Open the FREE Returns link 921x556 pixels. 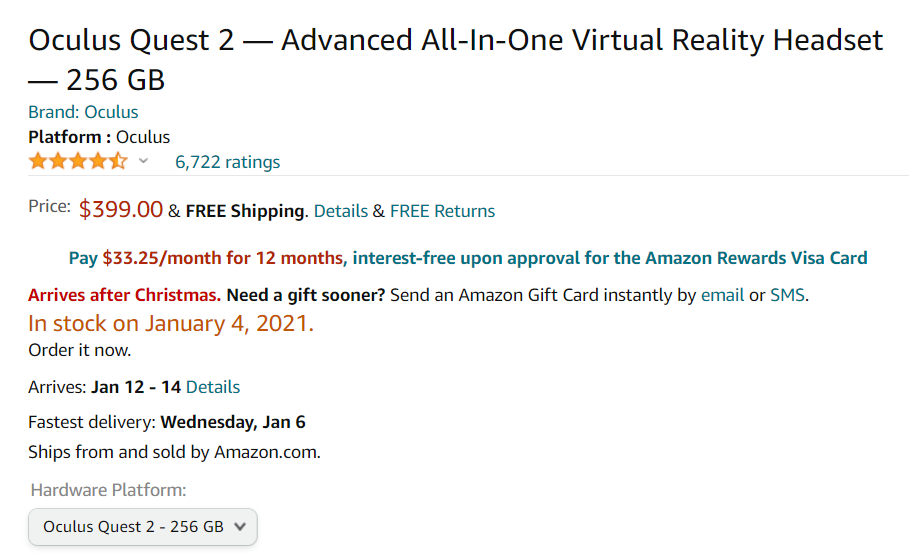pyautogui.click(x=442, y=211)
